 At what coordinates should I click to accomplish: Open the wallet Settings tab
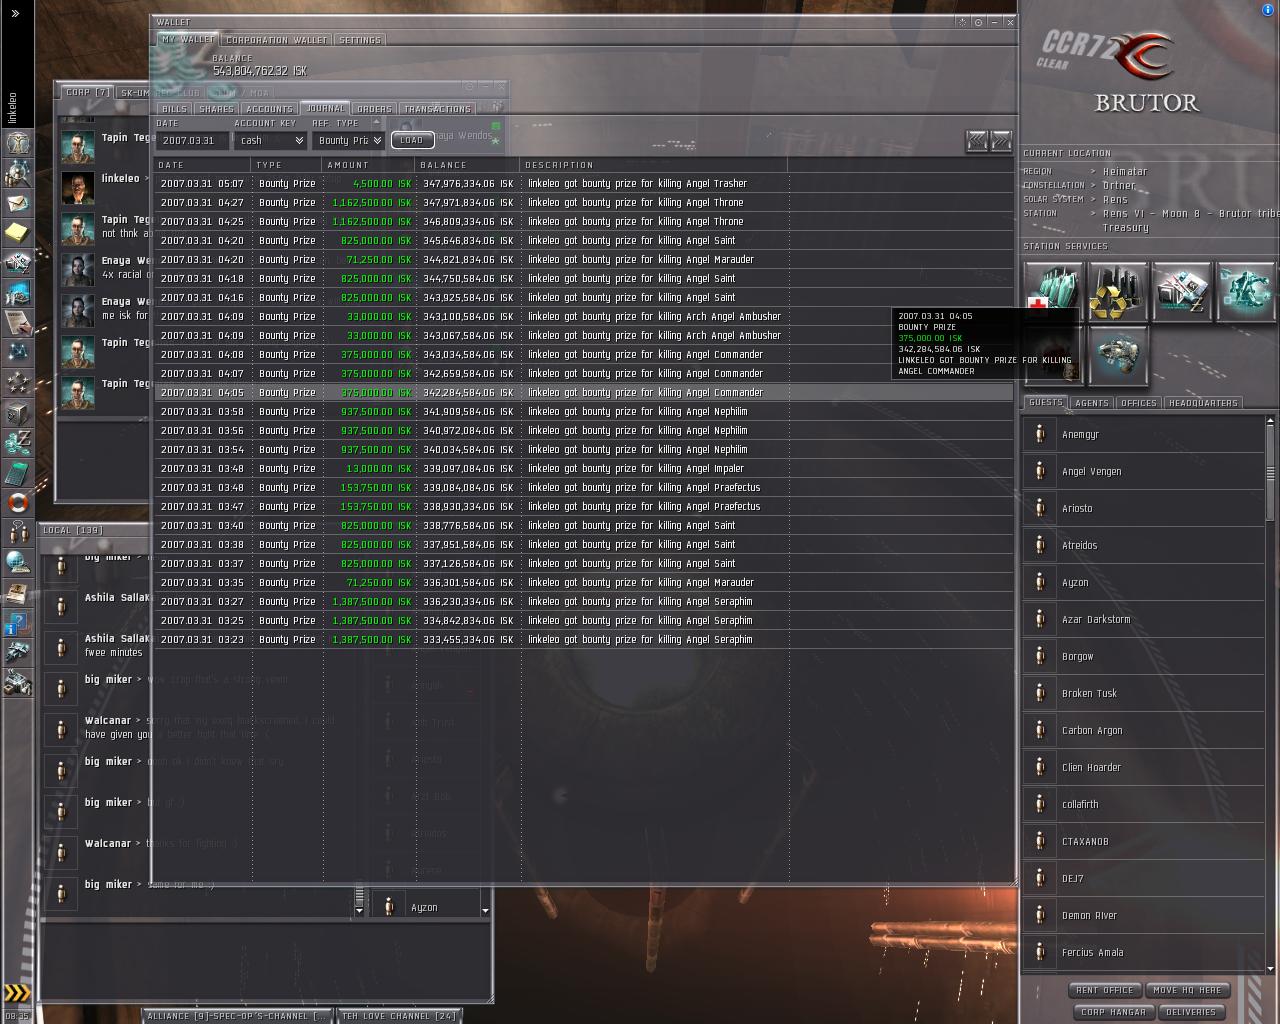coord(360,40)
